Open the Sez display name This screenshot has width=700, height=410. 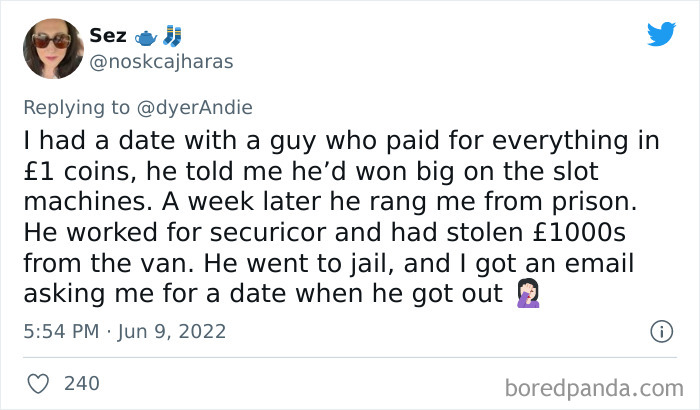[x=108, y=35]
